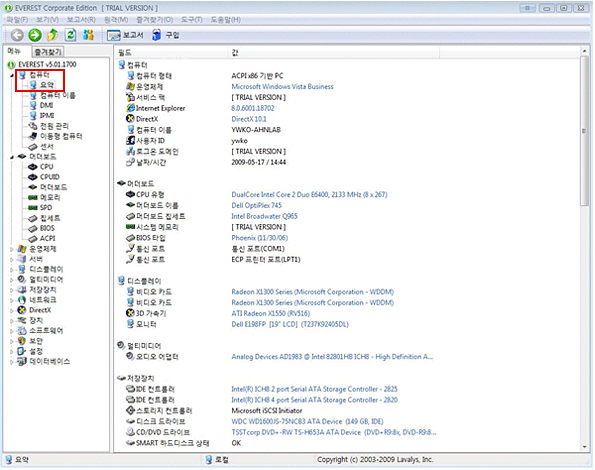Select 전원 관리 tree item
The image size is (595, 470).
coord(54,126)
